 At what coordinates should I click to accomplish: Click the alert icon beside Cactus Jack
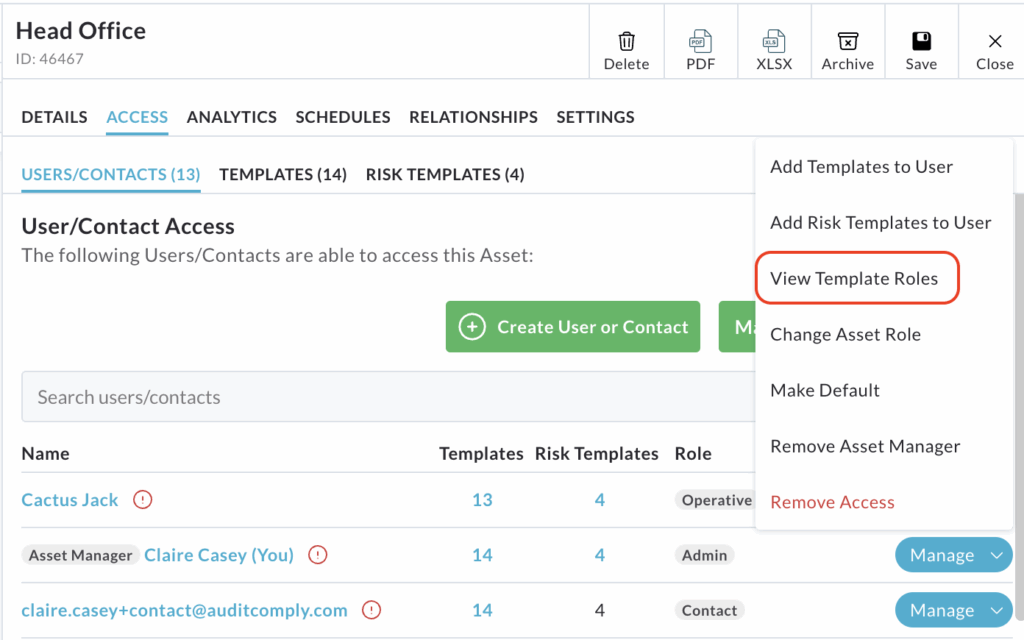point(143,500)
